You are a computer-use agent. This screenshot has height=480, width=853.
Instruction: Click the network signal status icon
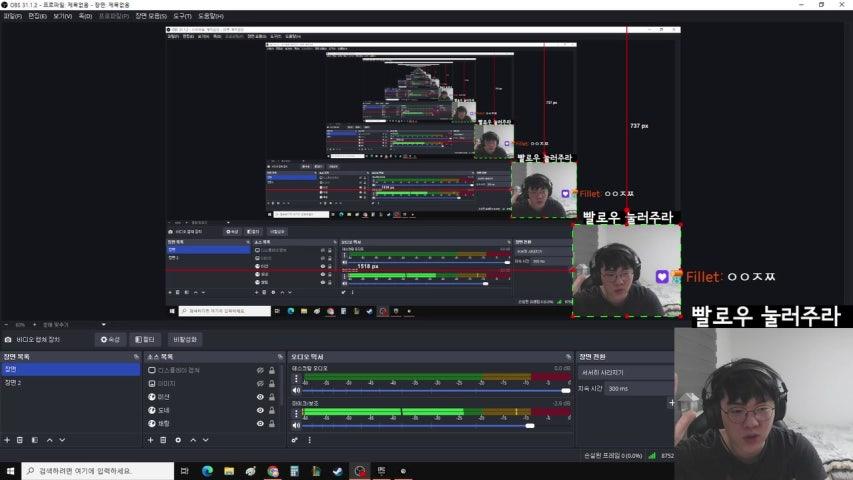[652, 456]
